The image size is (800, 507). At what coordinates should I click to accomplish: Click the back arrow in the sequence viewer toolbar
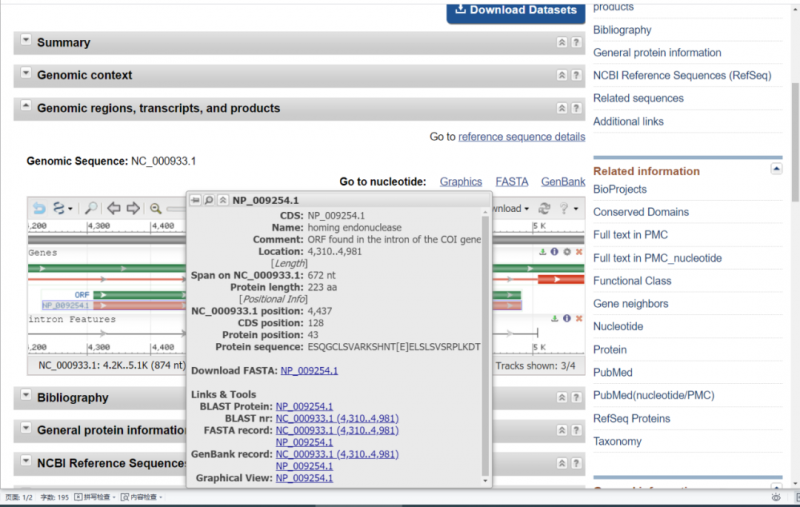(x=39, y=208)
